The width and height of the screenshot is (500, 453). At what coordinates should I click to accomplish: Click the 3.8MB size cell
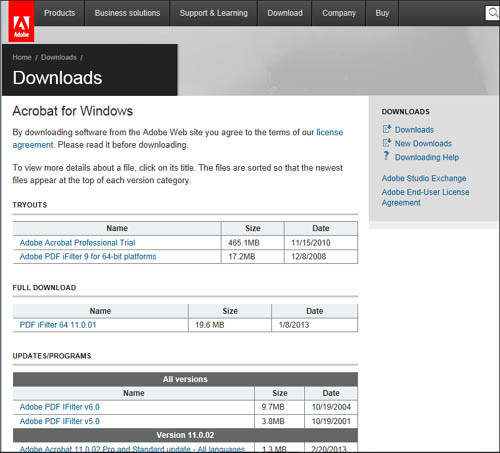click(280, 421)
